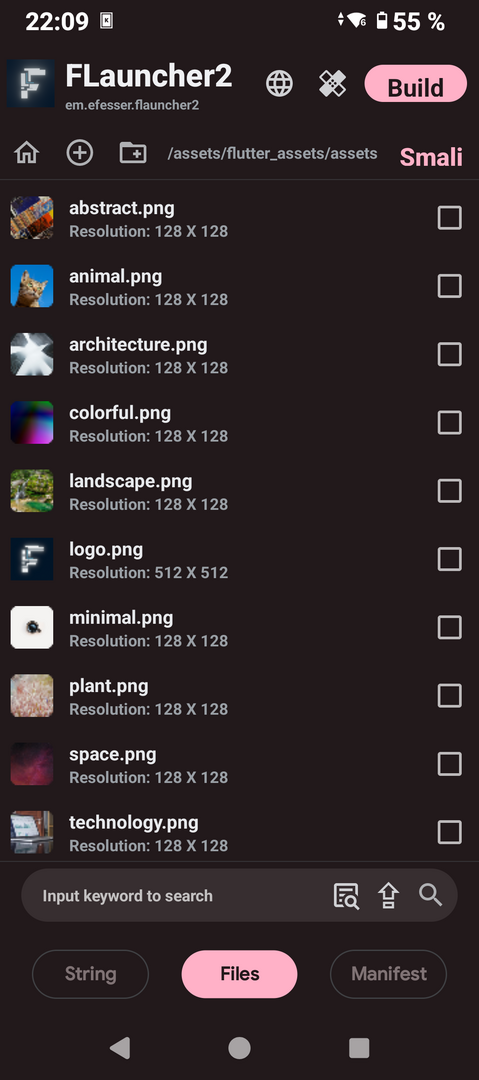Select the Files tab
The image size is (479, 1080).
point(239,974)
